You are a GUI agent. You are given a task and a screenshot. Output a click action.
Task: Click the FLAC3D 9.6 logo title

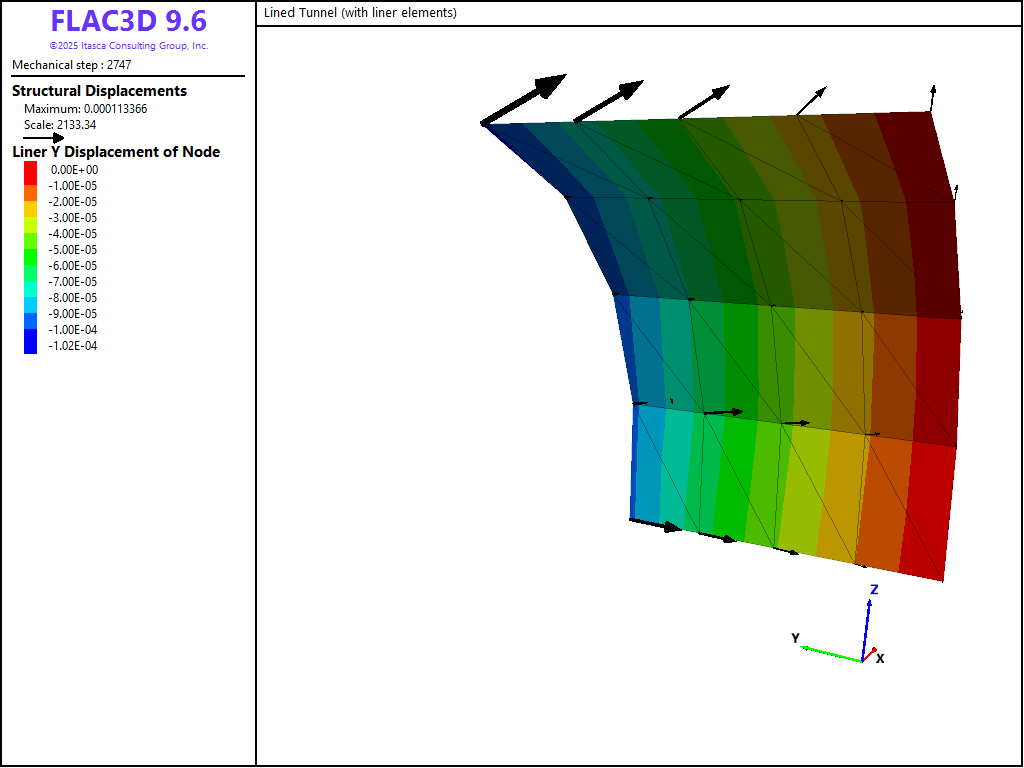coord(128,22)
